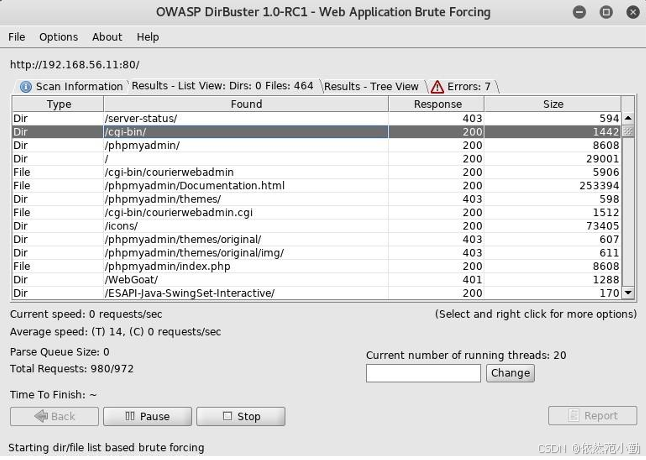This screenshot has height=460, width=646.
Task: Click the results table scrollbar thumb
Action: 628,132
